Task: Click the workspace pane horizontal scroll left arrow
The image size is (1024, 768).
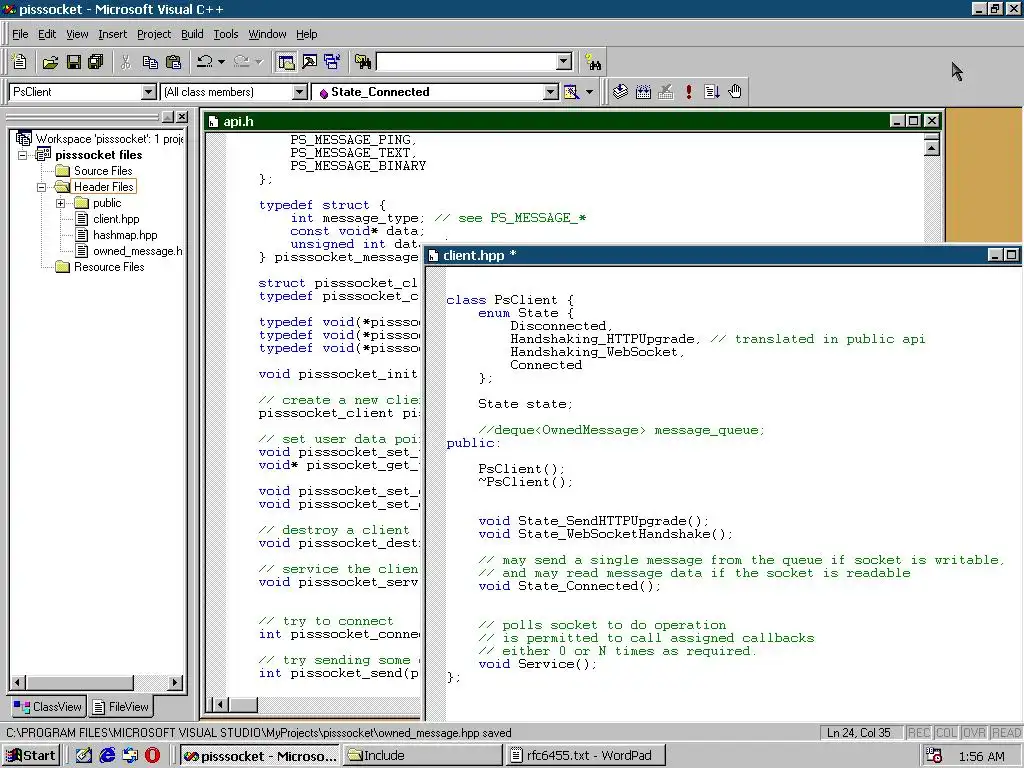Action: pos(18,683)
